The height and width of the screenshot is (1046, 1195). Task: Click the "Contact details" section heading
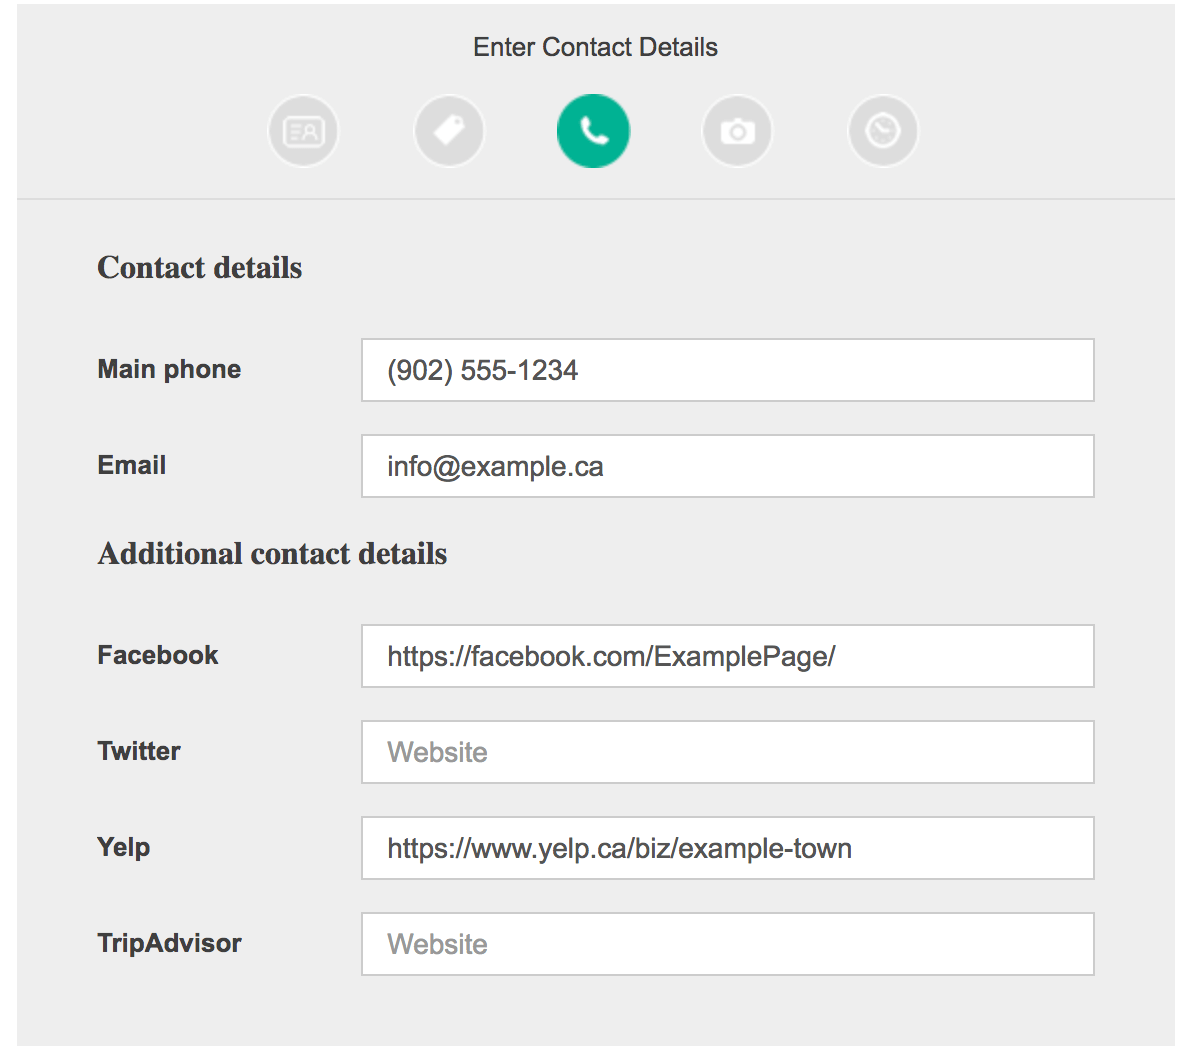coord(200,268)
